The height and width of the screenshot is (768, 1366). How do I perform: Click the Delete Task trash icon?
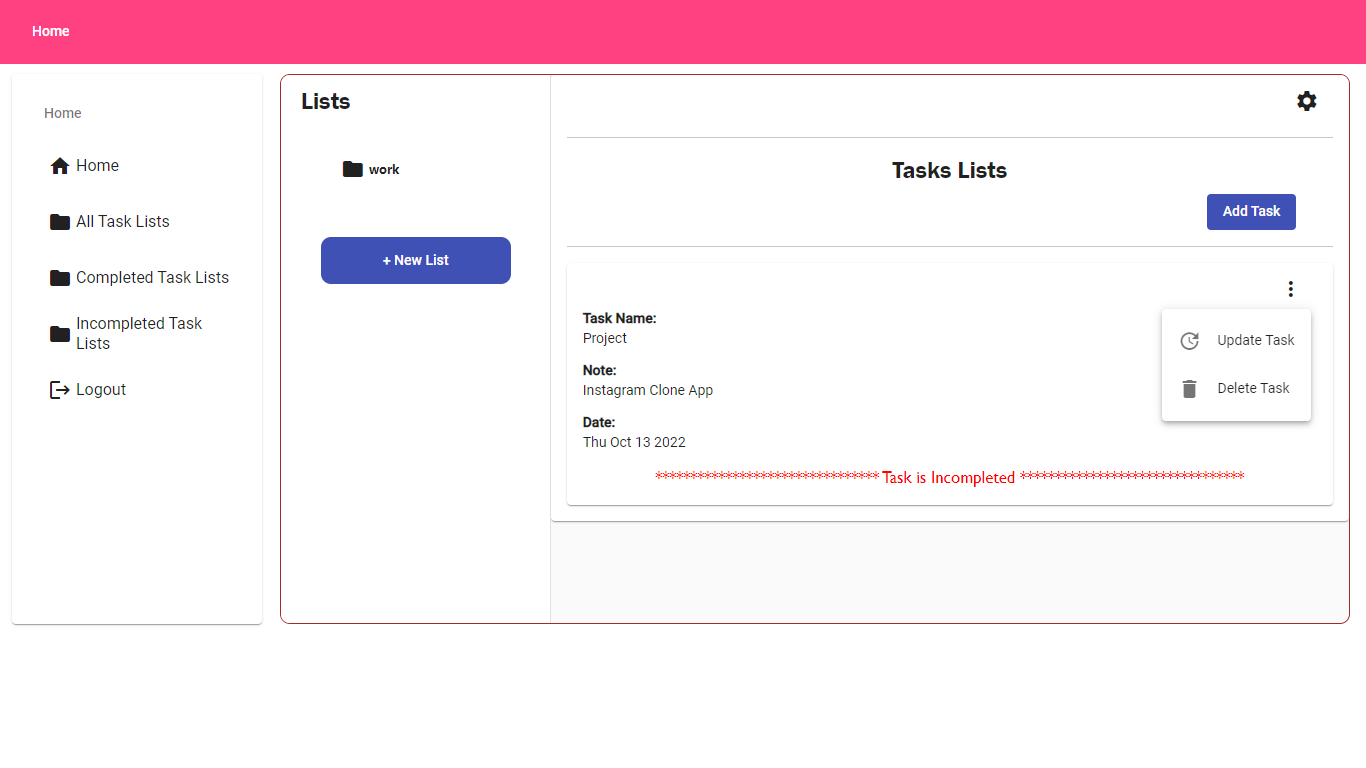pos(1189,389)
